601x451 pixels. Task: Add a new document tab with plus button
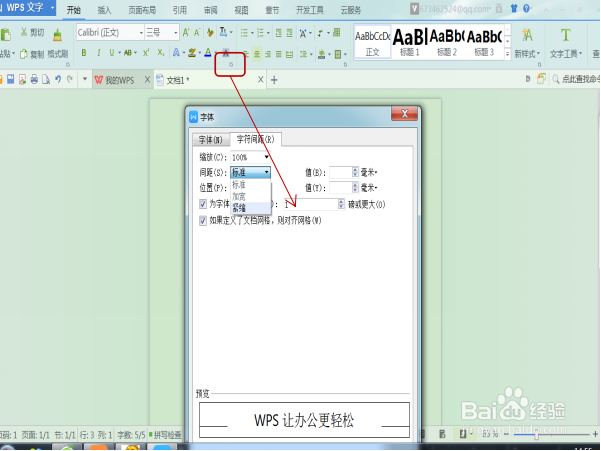click(274, 80)
